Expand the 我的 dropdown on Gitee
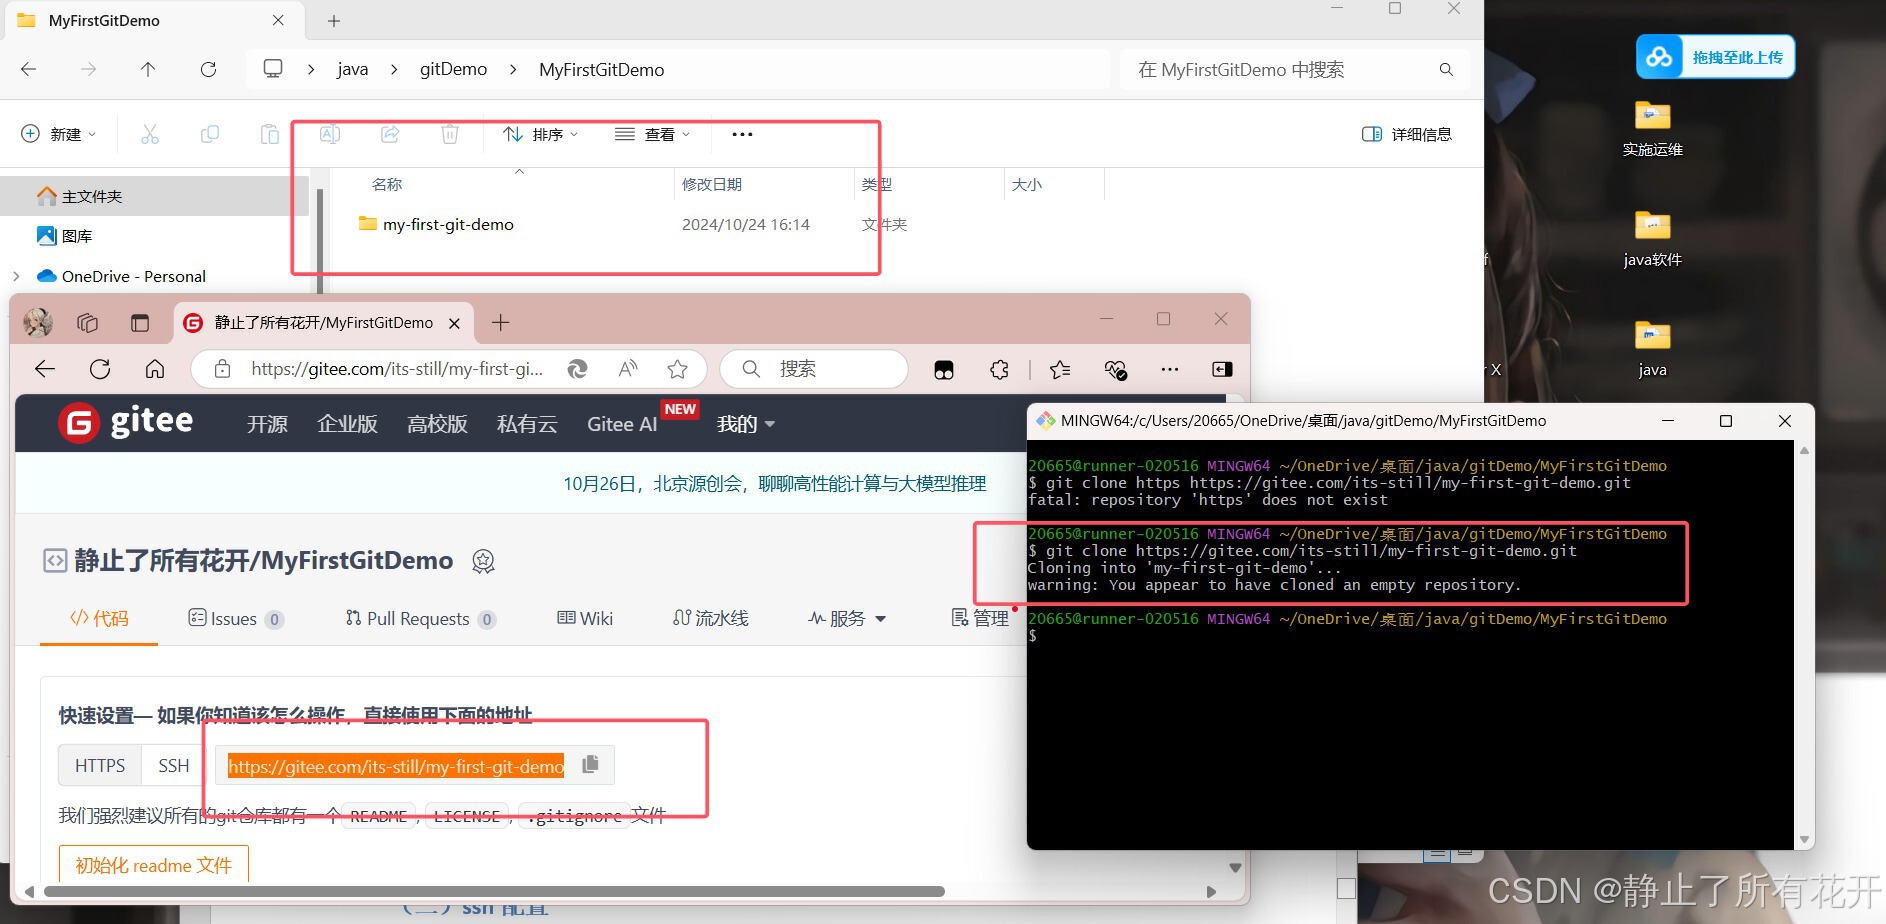 (746, 424)
